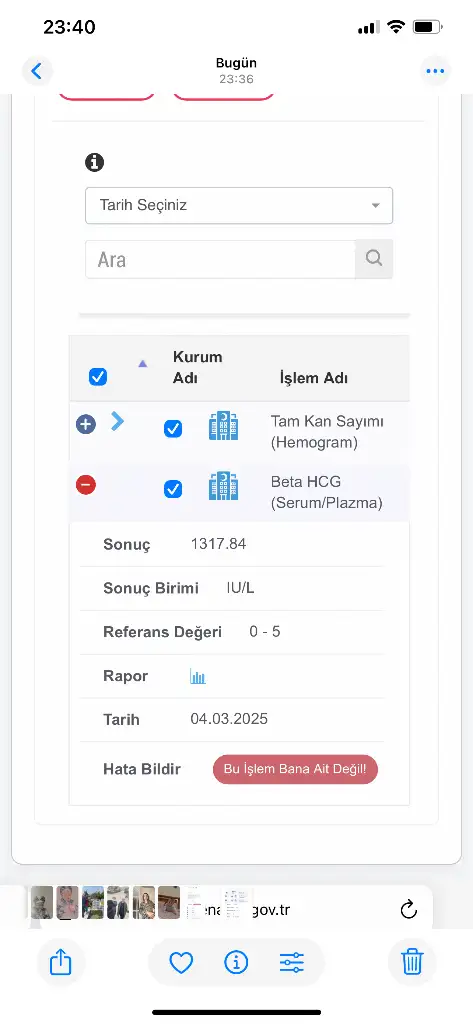The width and height of the screenshot is (473, 1024).
Task: Uncheck the Beta HCG row checkbox
Action: coord(173,489)
